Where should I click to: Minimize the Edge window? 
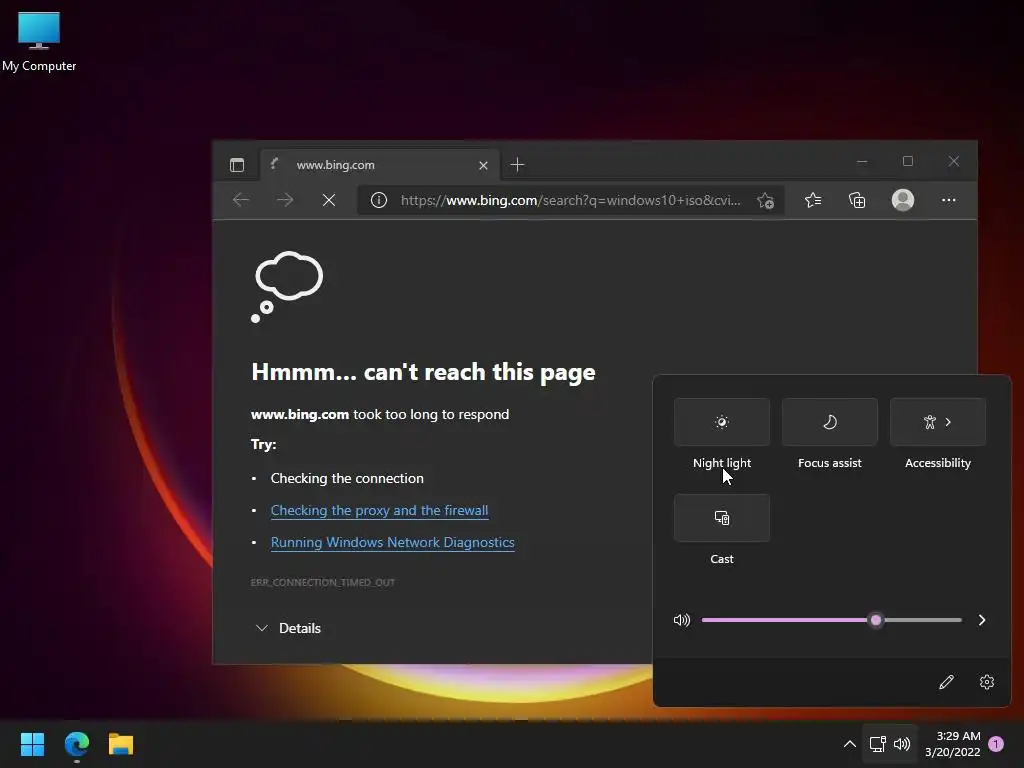tap(862, 161)
